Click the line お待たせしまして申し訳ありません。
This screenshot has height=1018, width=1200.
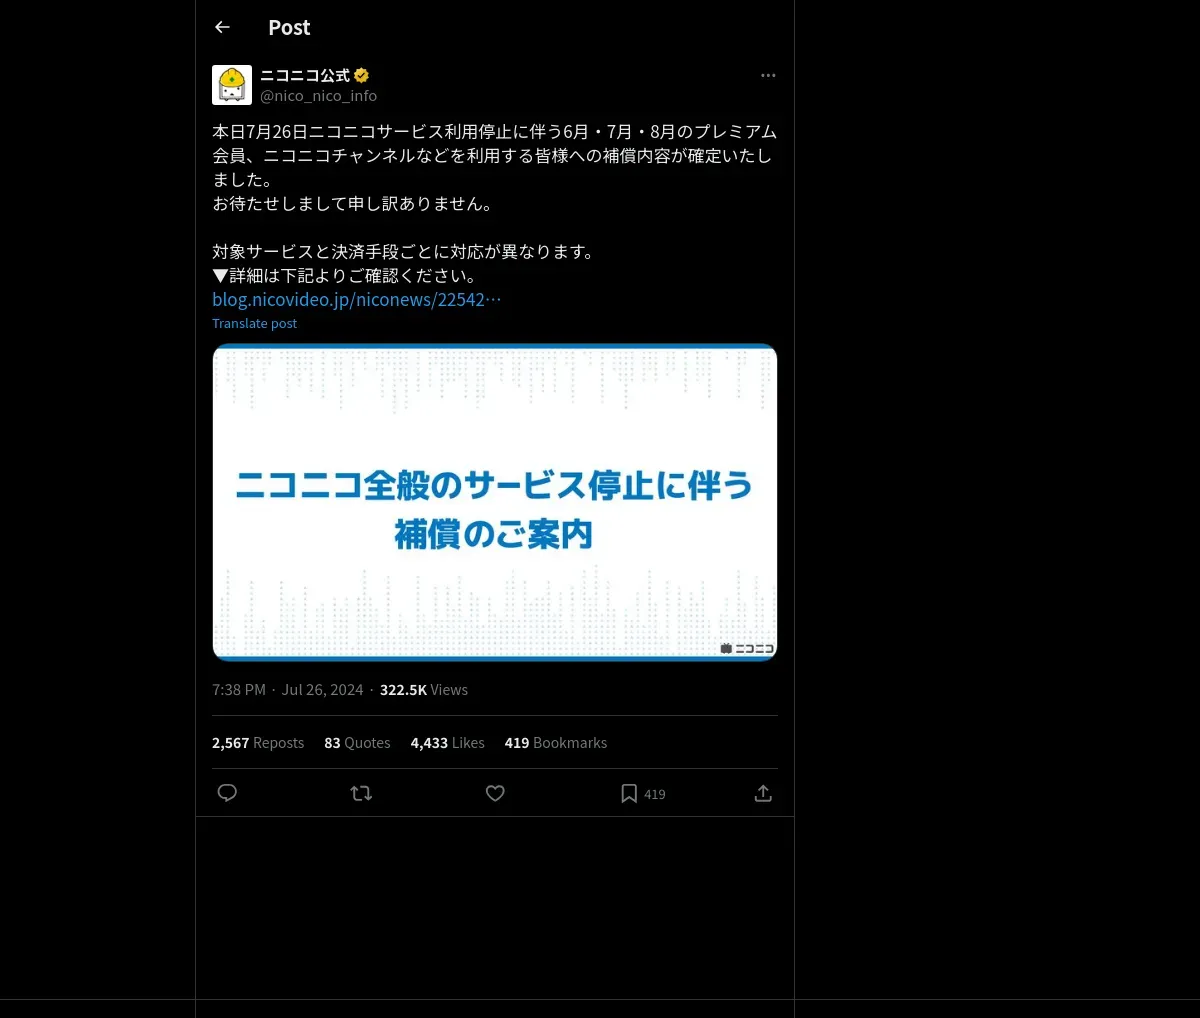(354, 203)
